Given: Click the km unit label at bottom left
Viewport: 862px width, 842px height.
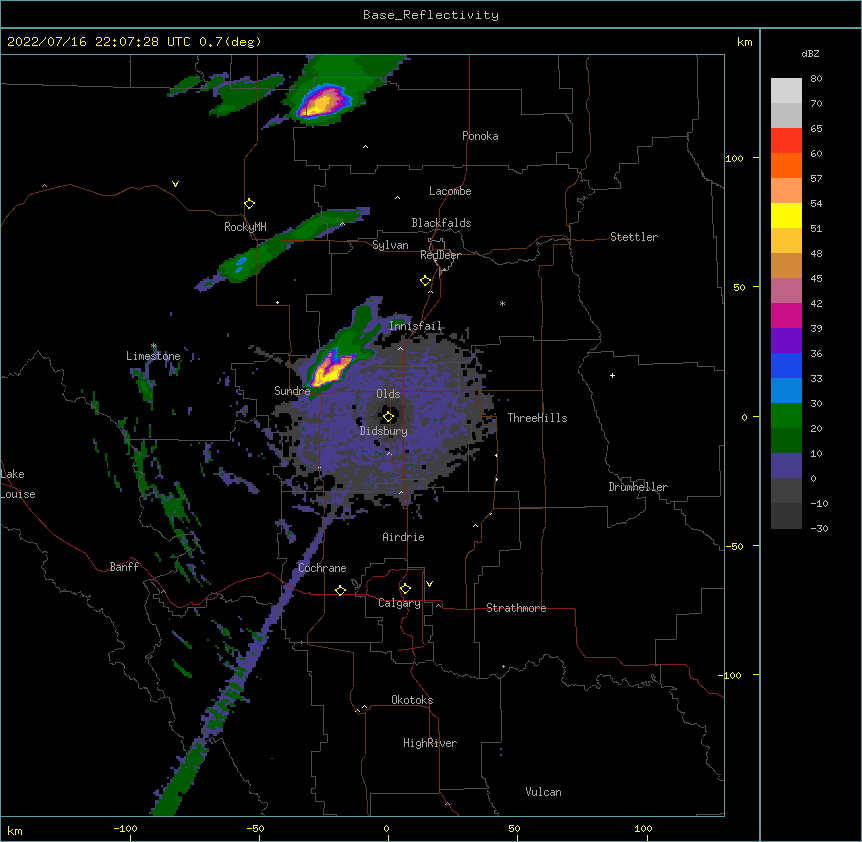Looking at the screenshot, I should coord(14,830).
